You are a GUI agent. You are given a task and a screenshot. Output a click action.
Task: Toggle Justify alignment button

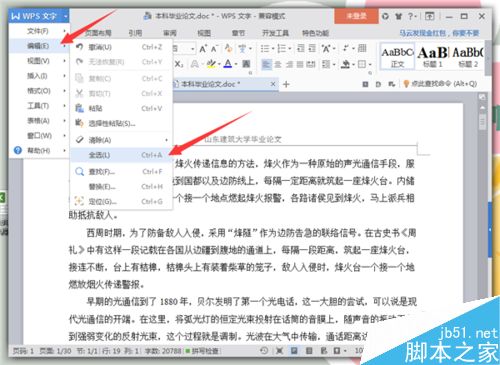coord(300,64)
